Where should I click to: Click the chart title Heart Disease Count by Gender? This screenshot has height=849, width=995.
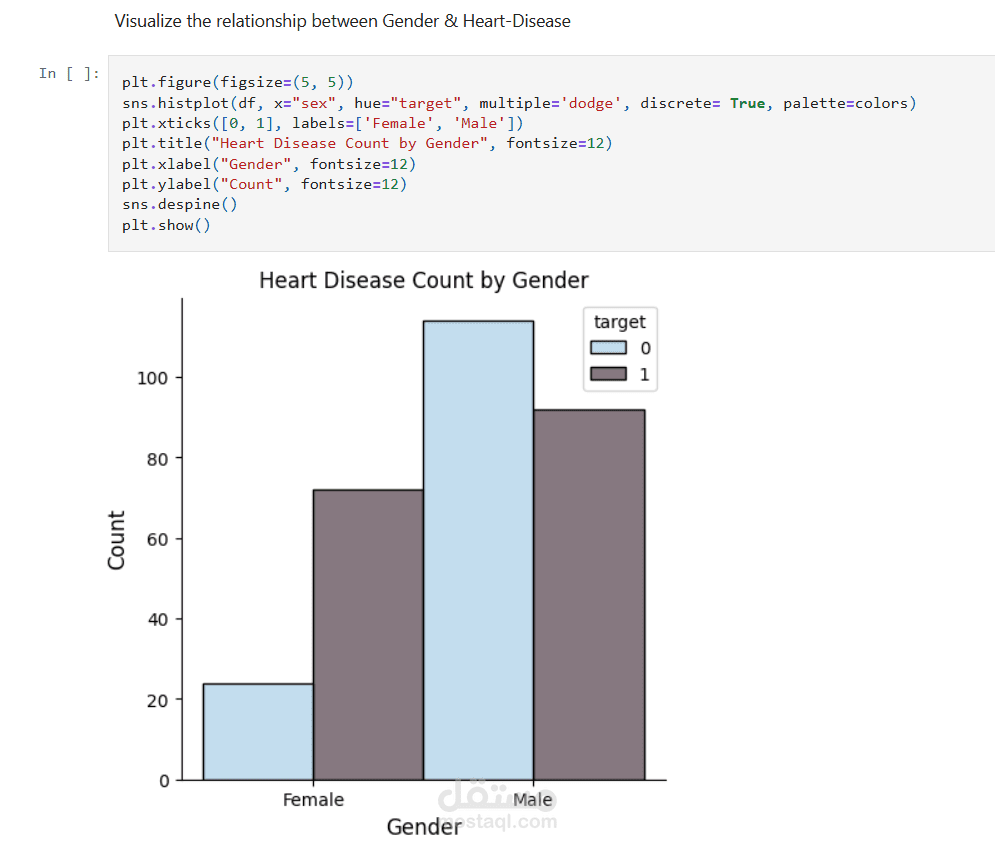[x=424, y=281]
